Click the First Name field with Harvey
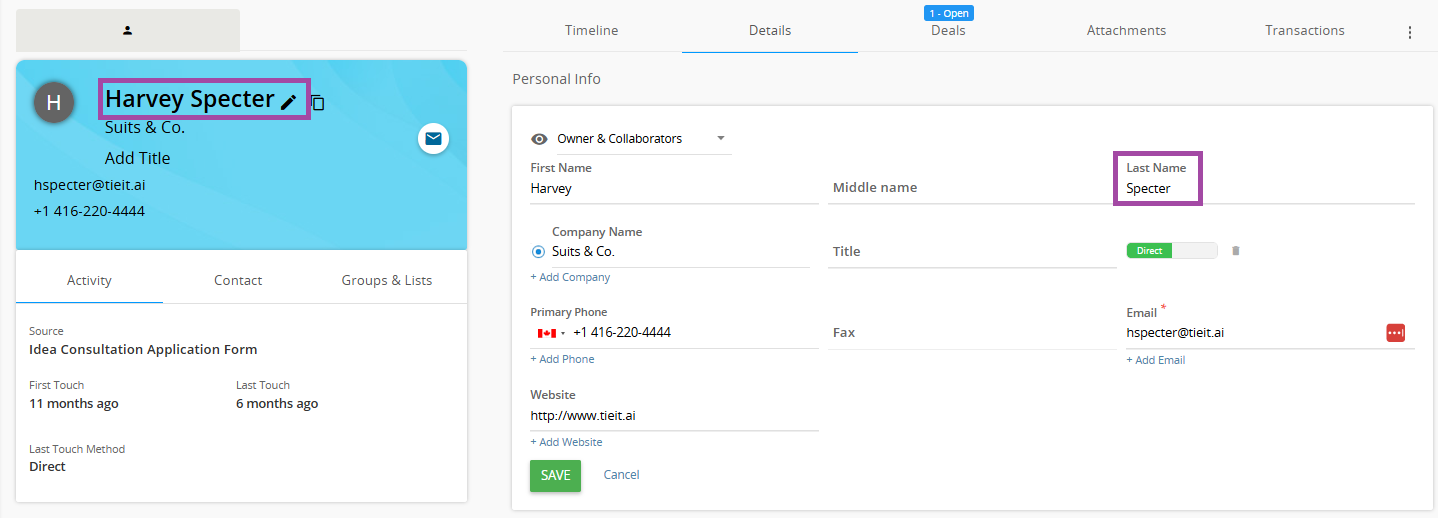Image resolution: width=1438 pixels, height=518 pixels. 674,188
